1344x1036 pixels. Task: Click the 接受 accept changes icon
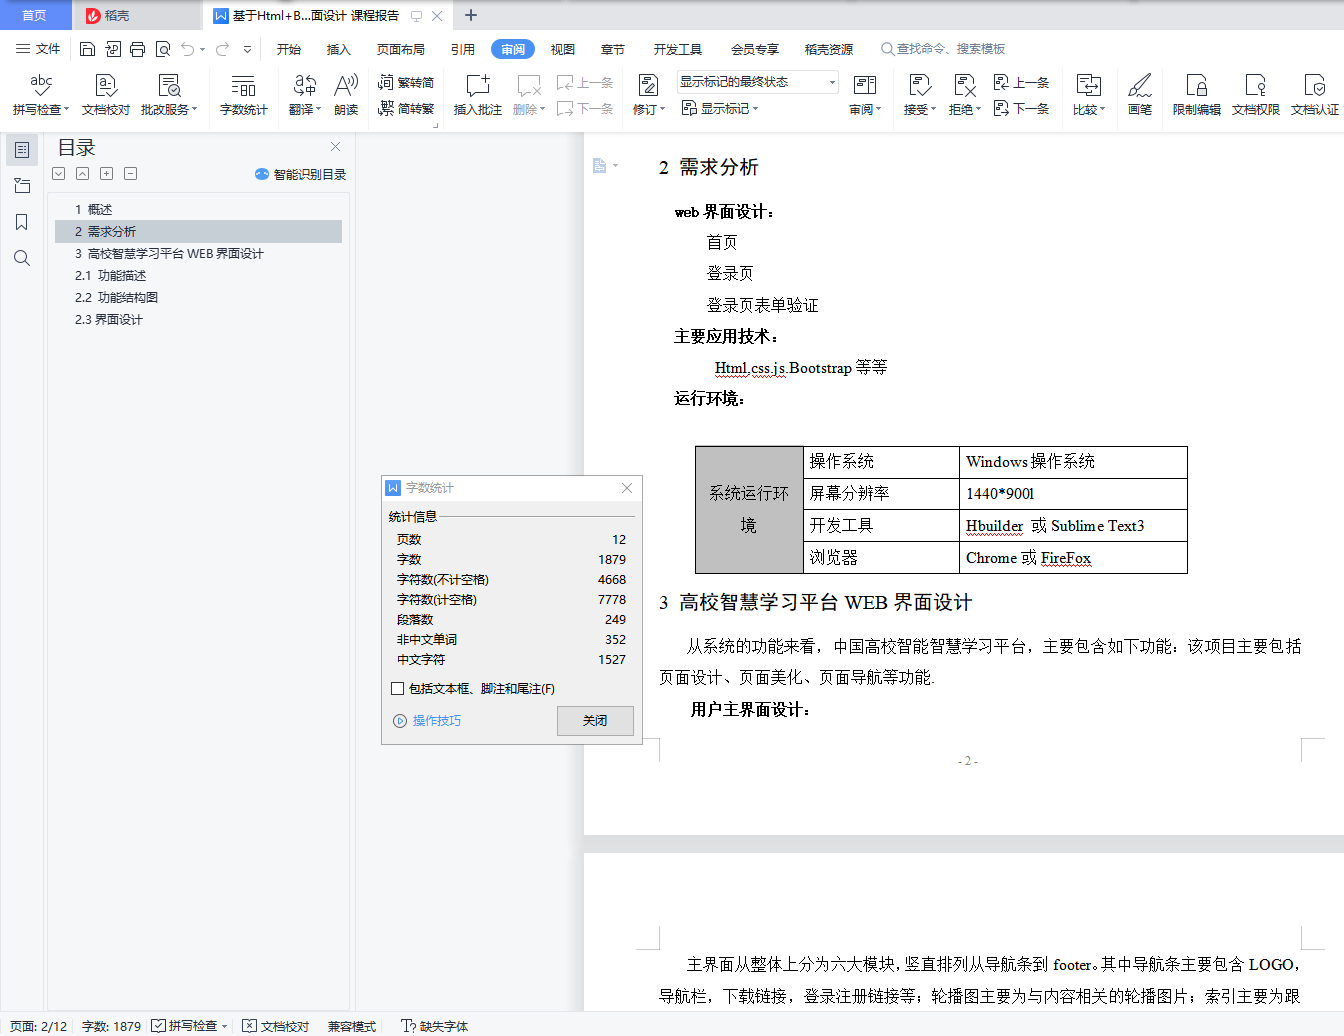click(x=919, y=86)
